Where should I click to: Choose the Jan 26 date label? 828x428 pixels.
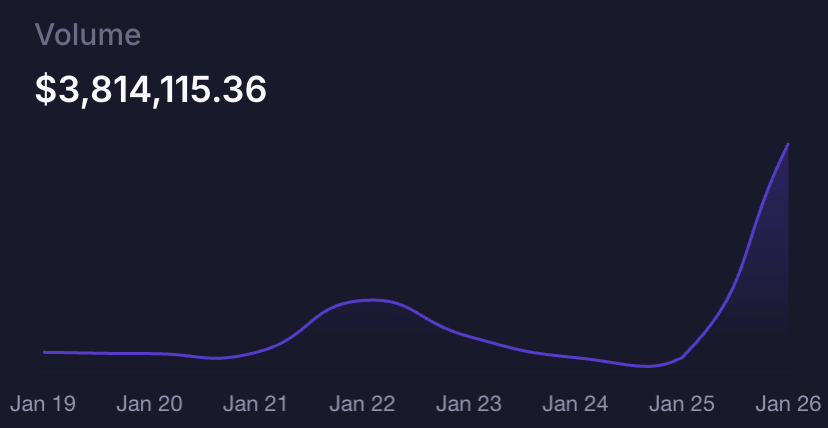click(786, 404)
